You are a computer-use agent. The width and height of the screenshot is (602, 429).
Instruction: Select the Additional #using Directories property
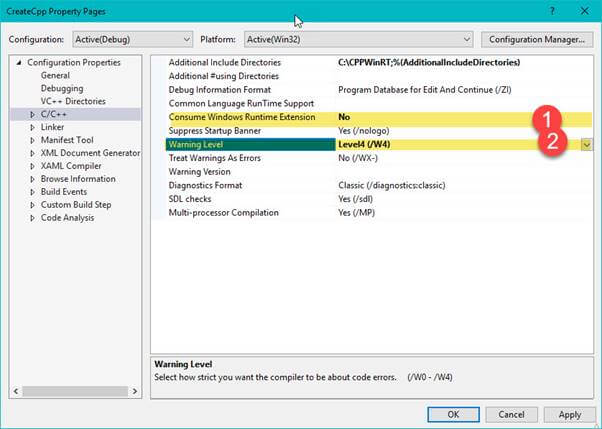(223, 76)
